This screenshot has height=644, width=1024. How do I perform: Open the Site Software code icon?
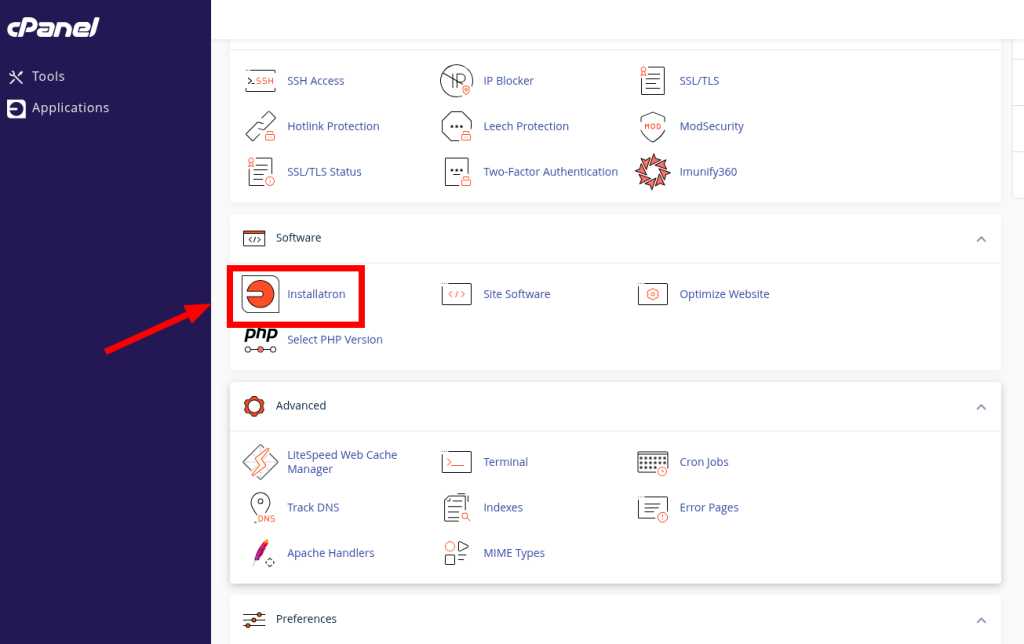point(456,295)
